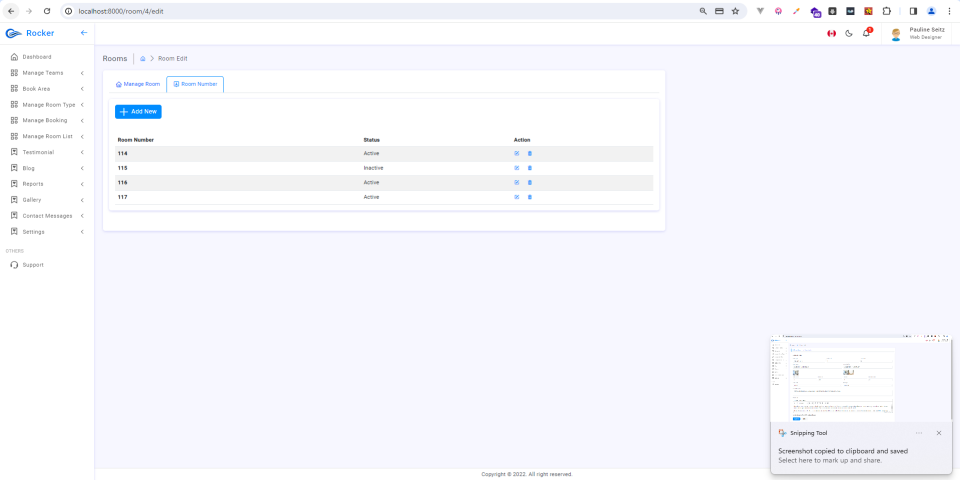Remove room 117 with trash icon
Viewport: 960px width, 480px height.
point(530,197)
